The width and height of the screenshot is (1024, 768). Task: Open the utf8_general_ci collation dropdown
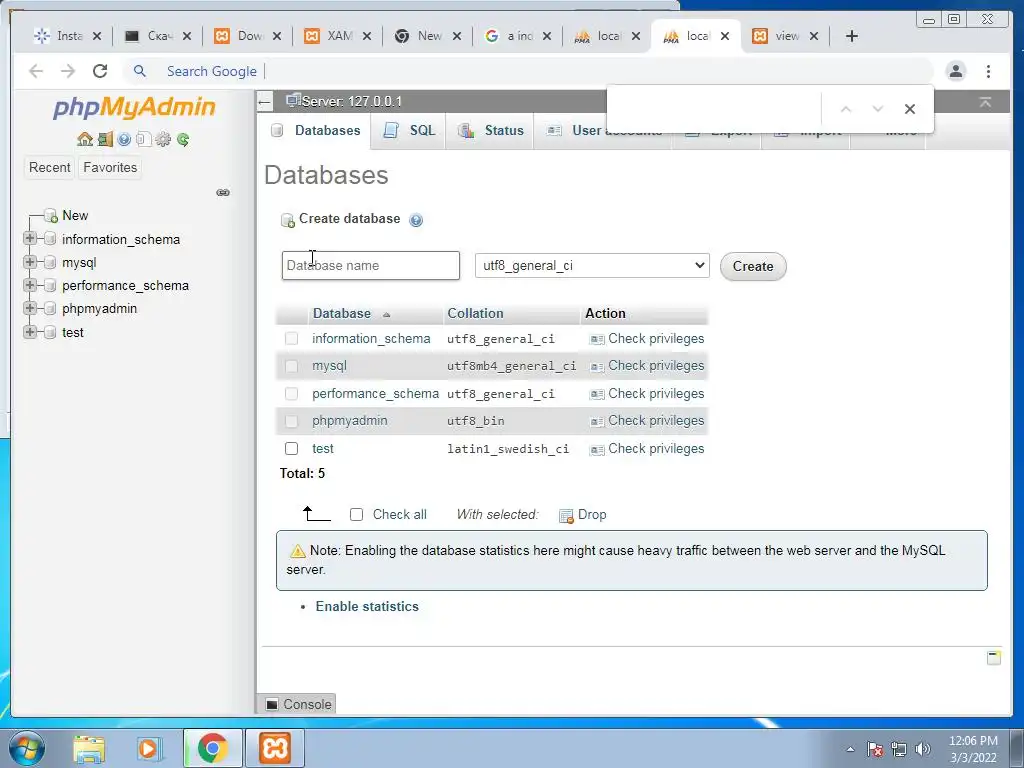pyautogui.click(x=592, y=265)
